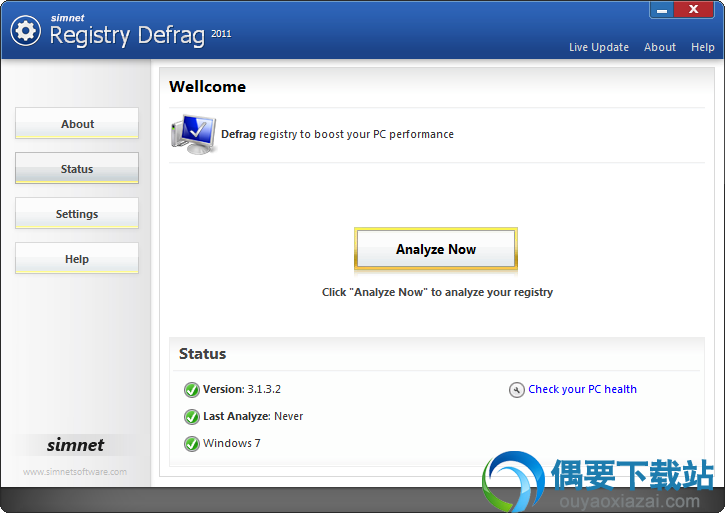Click the wrench icon next to Check your PC health
This screenshot has width=725, height=513.
point(516,390)
